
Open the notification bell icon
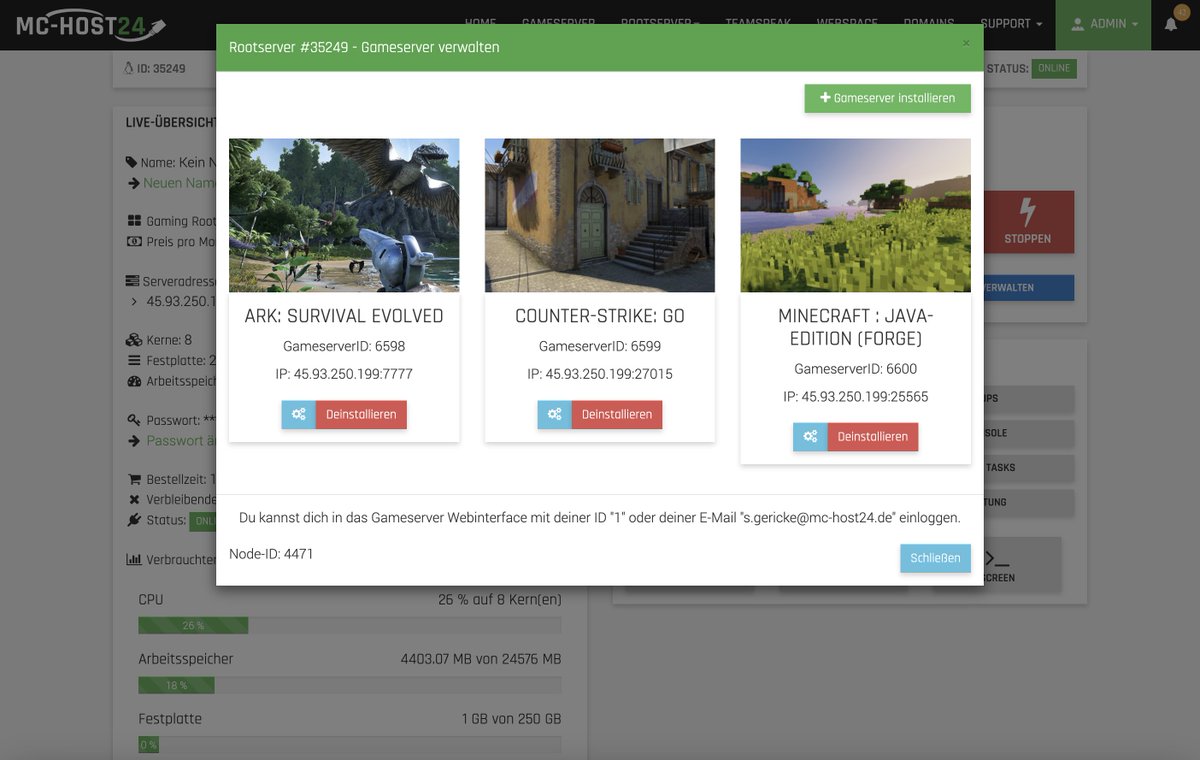pyautogui.click(x=1171, y=24)
